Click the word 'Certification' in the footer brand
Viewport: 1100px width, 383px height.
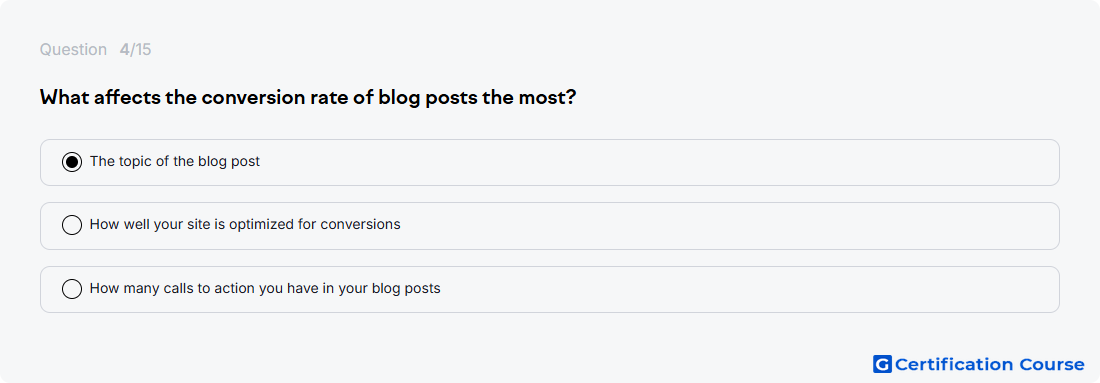point(953,364)
